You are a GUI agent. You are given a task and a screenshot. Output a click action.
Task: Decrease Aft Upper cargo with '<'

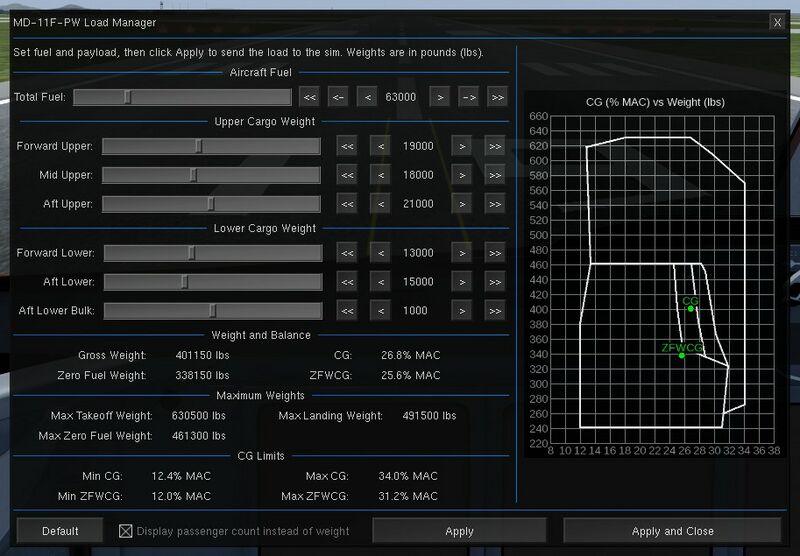coord(381,204)
